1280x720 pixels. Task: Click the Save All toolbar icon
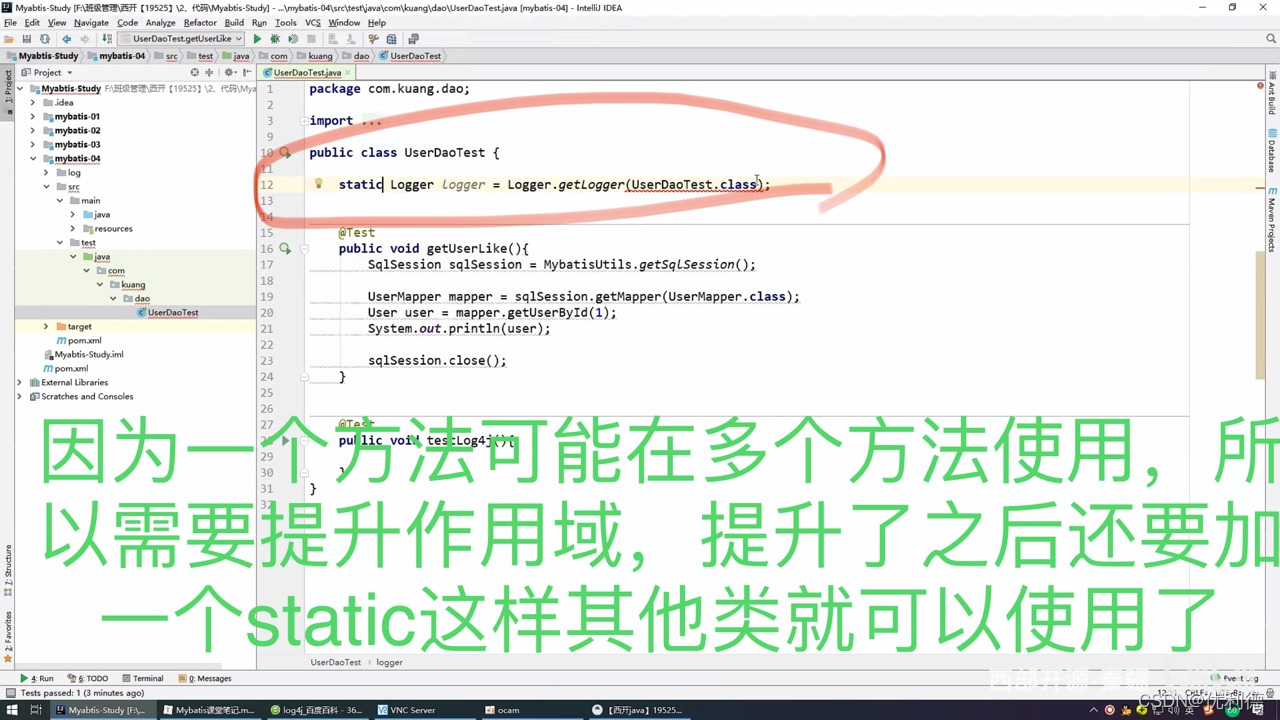point(27,39)
